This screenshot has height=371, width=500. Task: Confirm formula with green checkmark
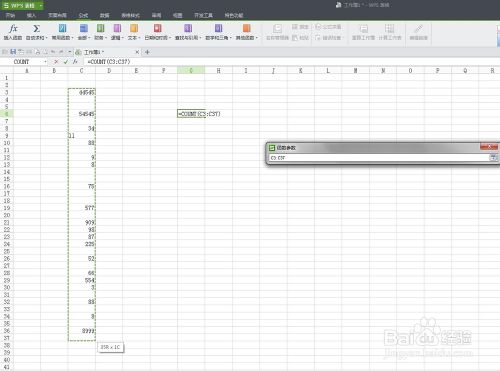[x=66, y=62]
